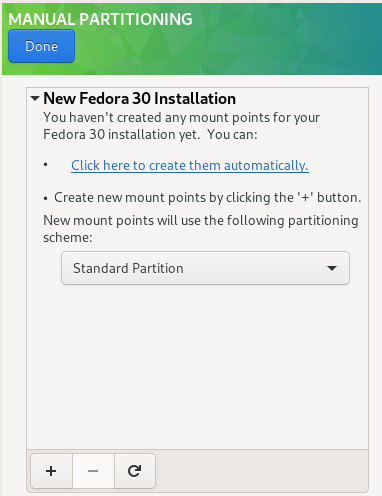Click the bullet before the automatic creation link
Image resolution: width=382 pixels, height=496 pixels.
point(46,164)
